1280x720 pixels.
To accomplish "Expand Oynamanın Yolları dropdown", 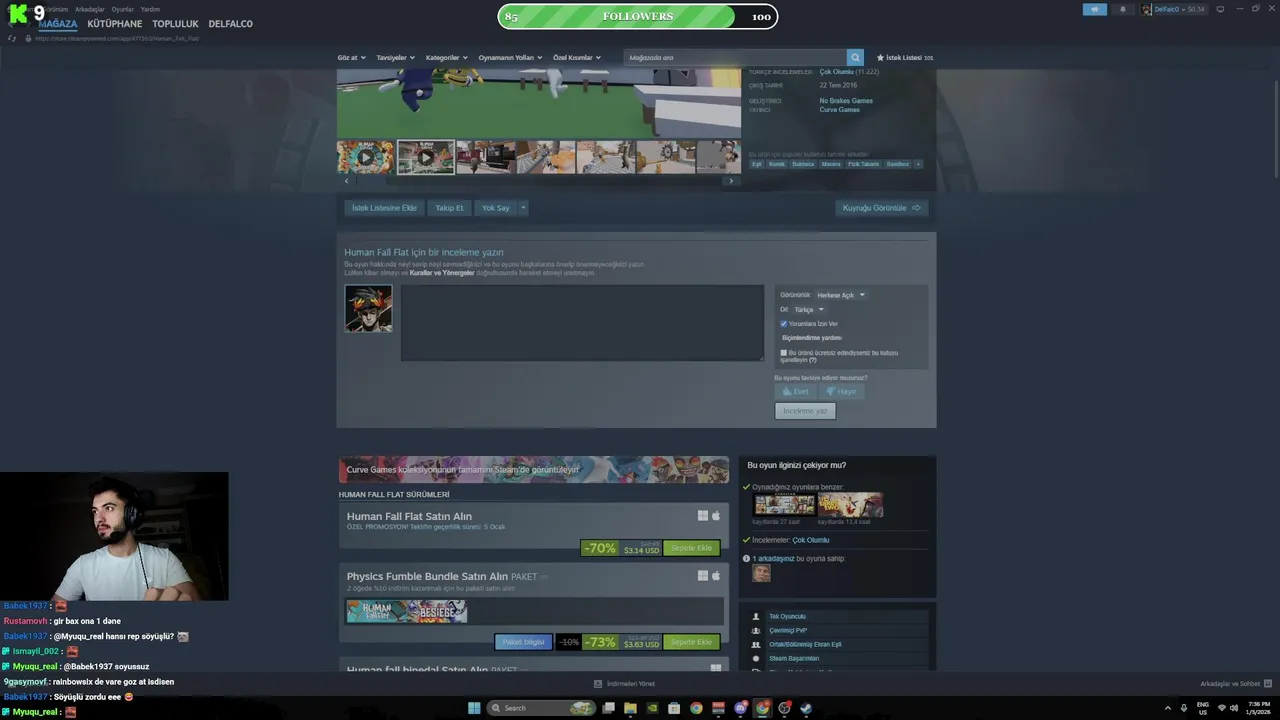I will point(510,57).
